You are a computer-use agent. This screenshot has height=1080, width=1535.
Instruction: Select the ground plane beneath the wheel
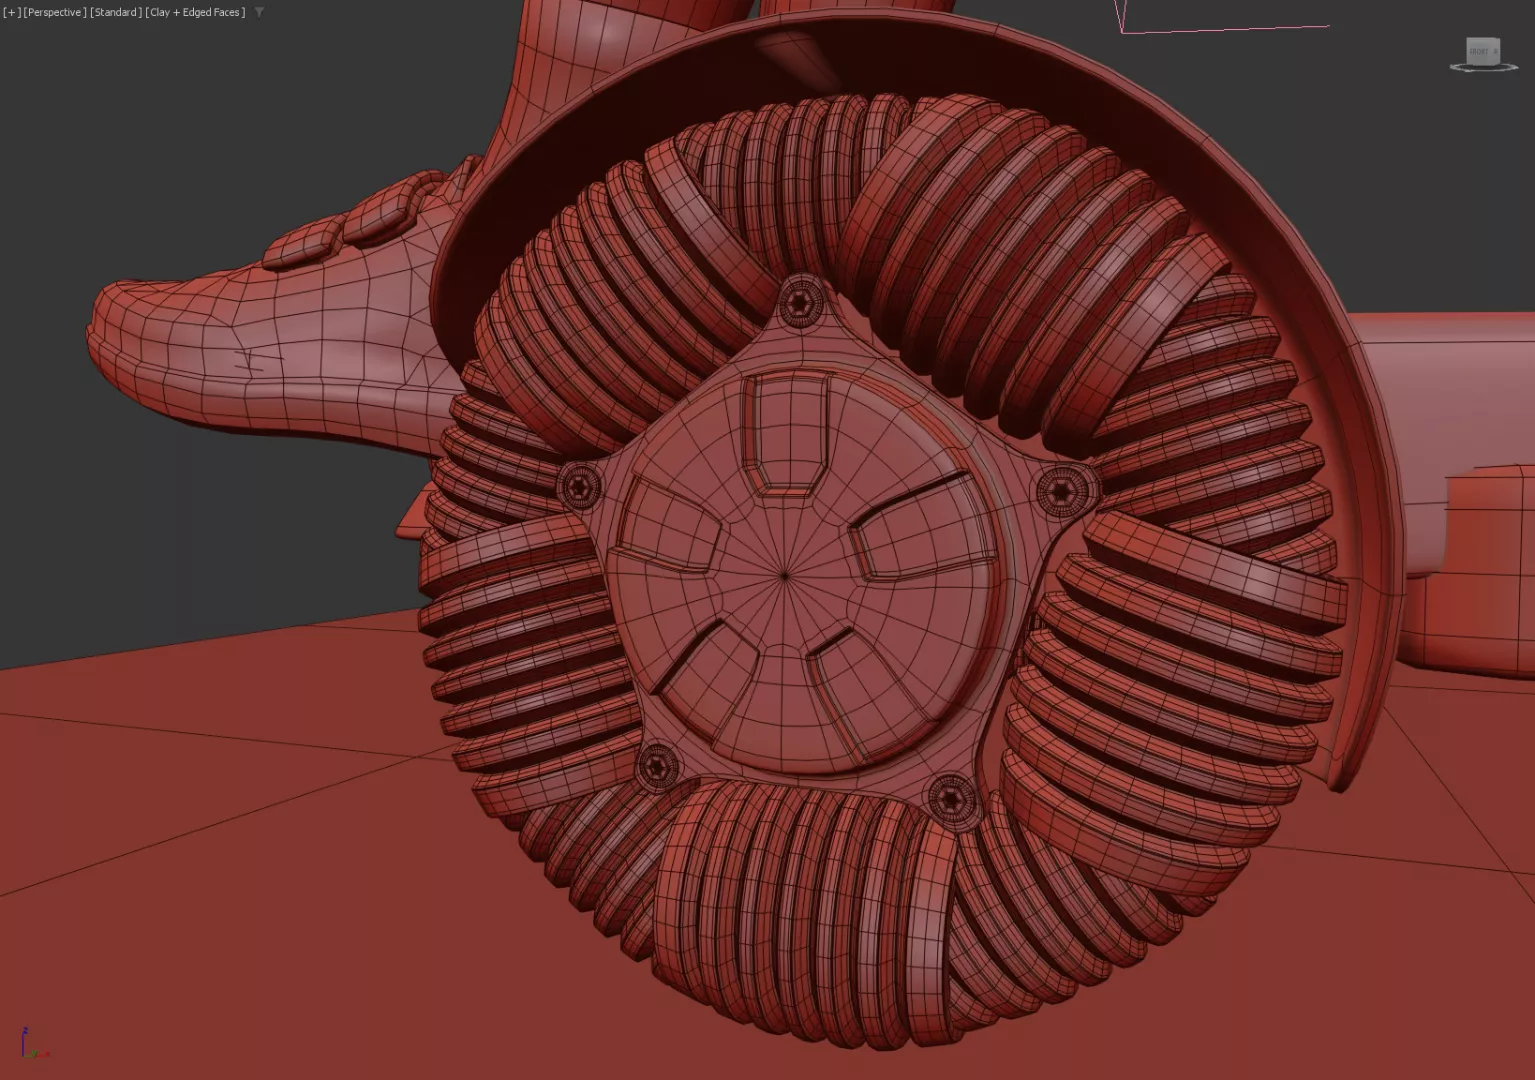250,900
